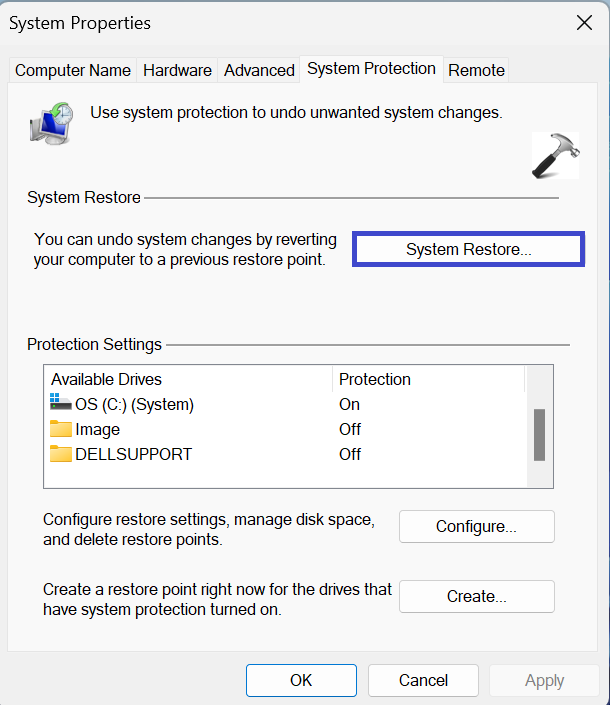Click the Cancel button

423,680
